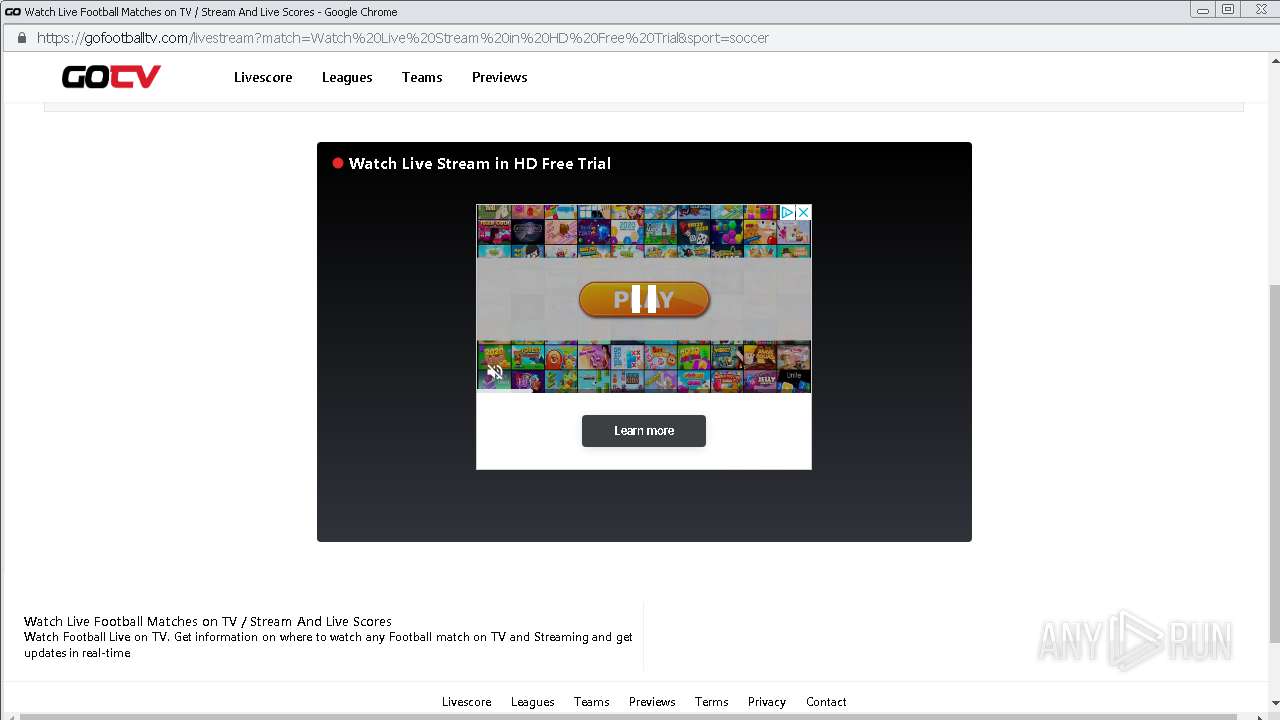Unmute the ad video speaker icon
Image resolution: width=1280 pixels, height=720 pixels.
(x=495, y=373)
